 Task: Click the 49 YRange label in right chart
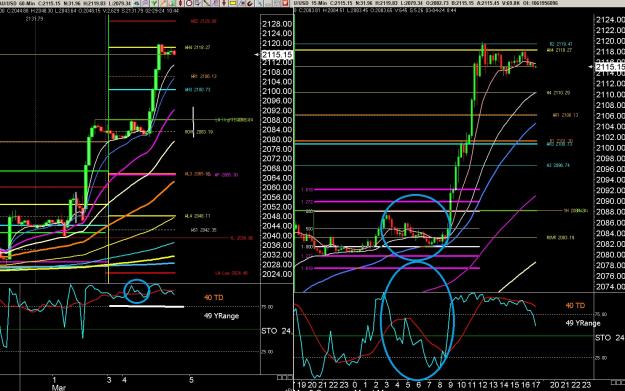click(583, 323)
